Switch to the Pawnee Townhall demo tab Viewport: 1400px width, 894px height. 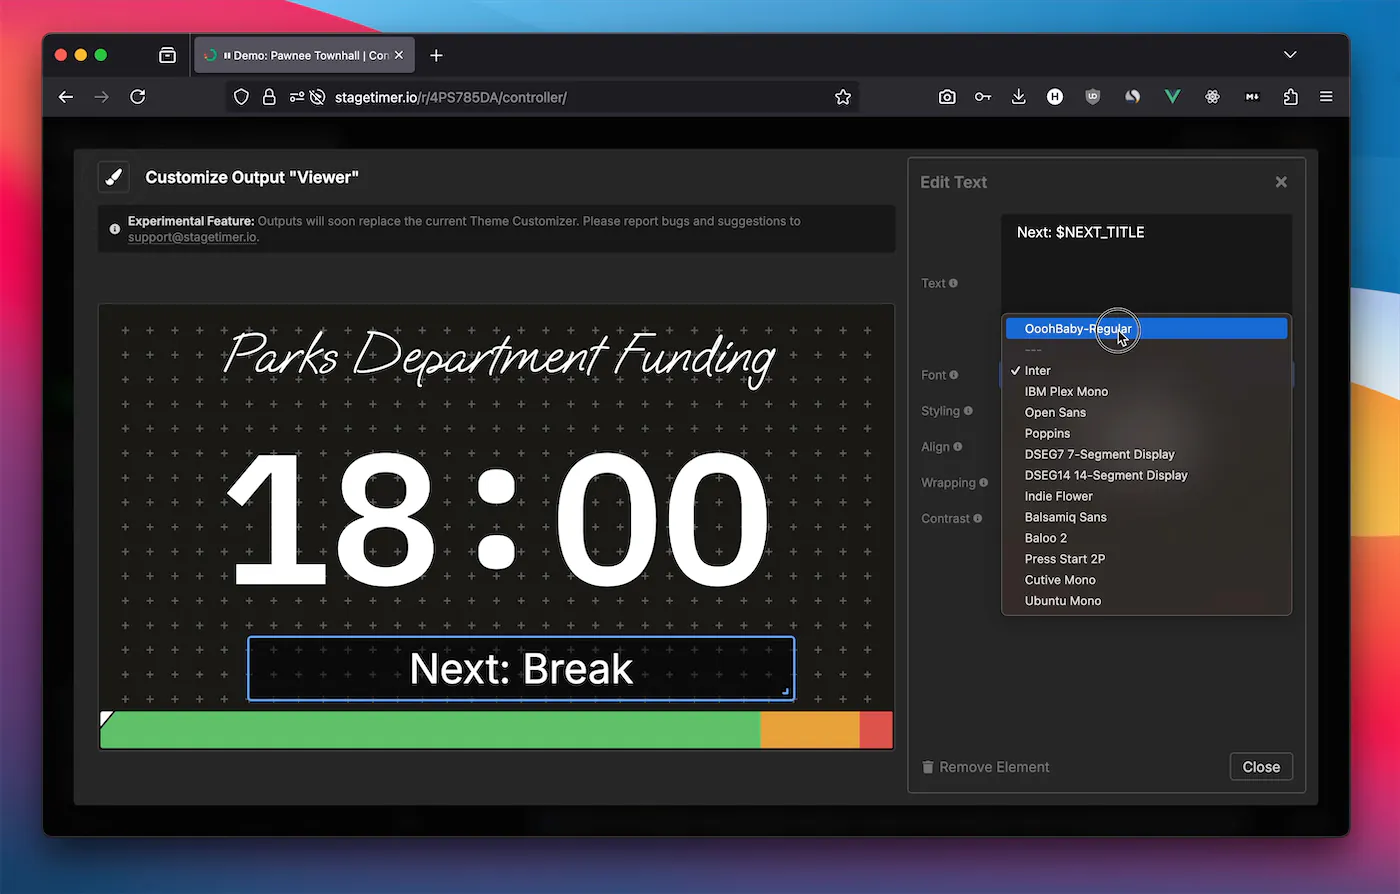click(300, 55)
